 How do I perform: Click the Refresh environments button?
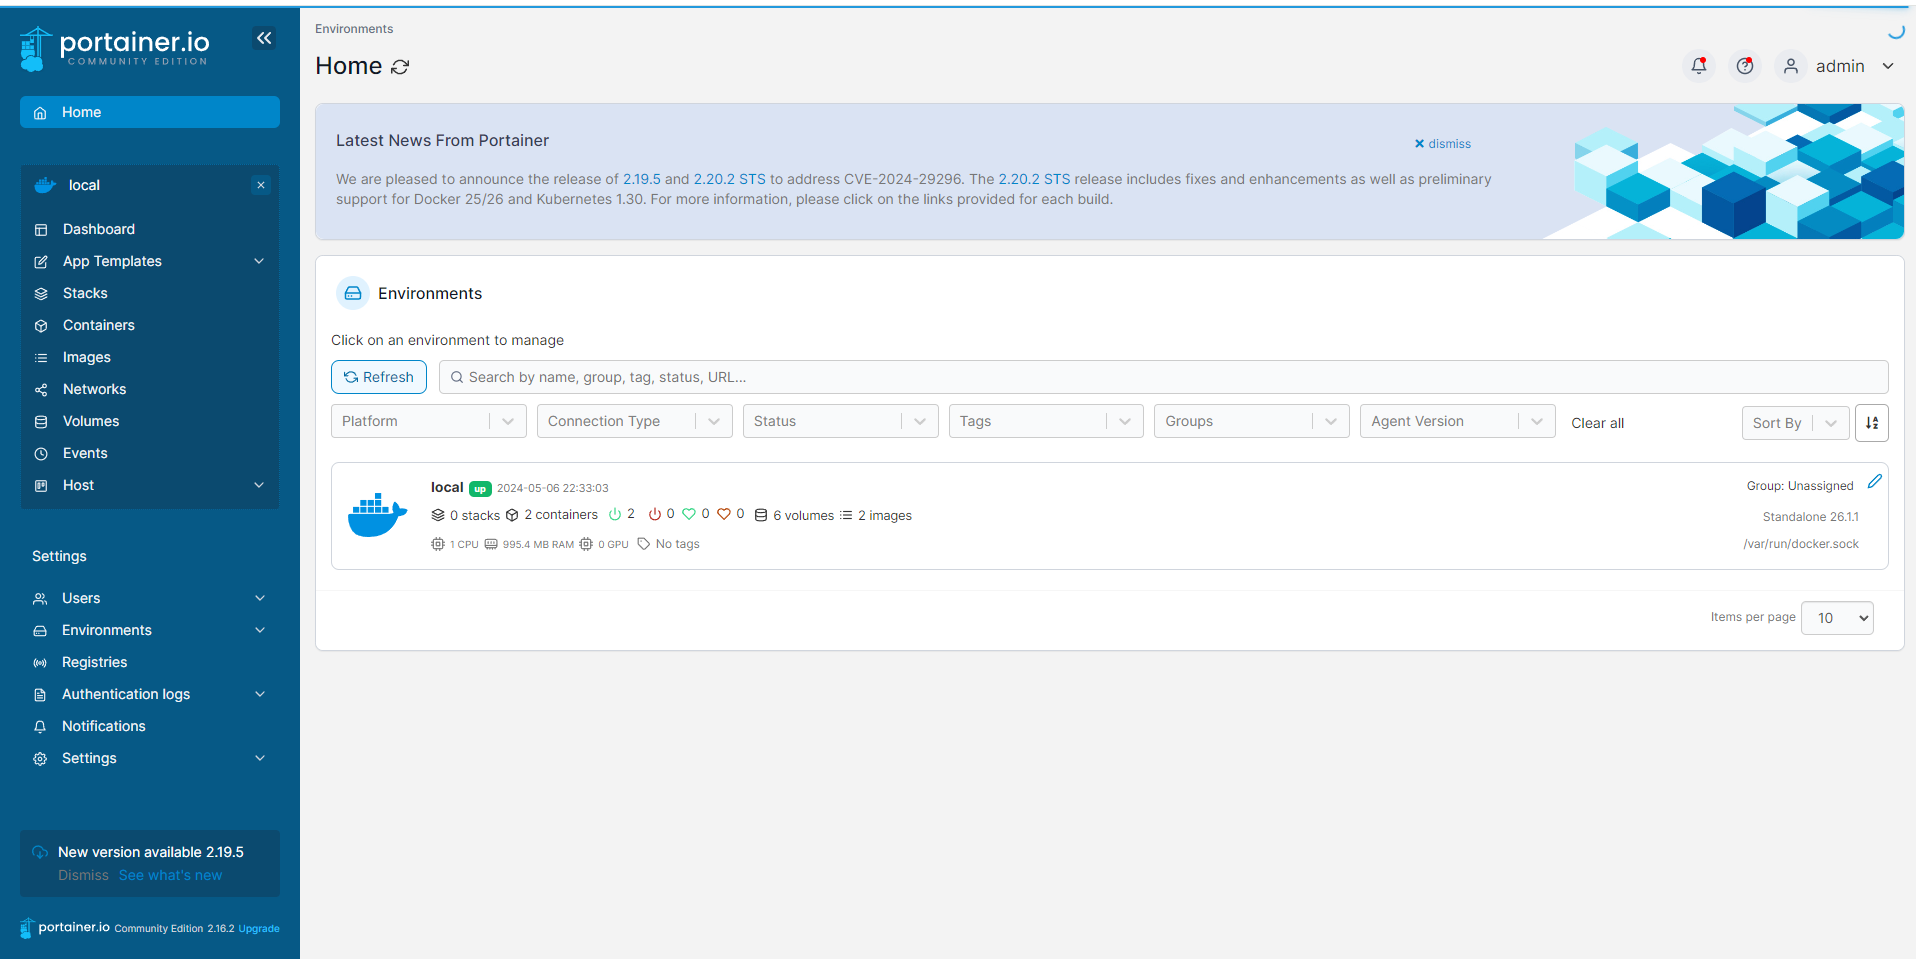[x=379, y=377]
